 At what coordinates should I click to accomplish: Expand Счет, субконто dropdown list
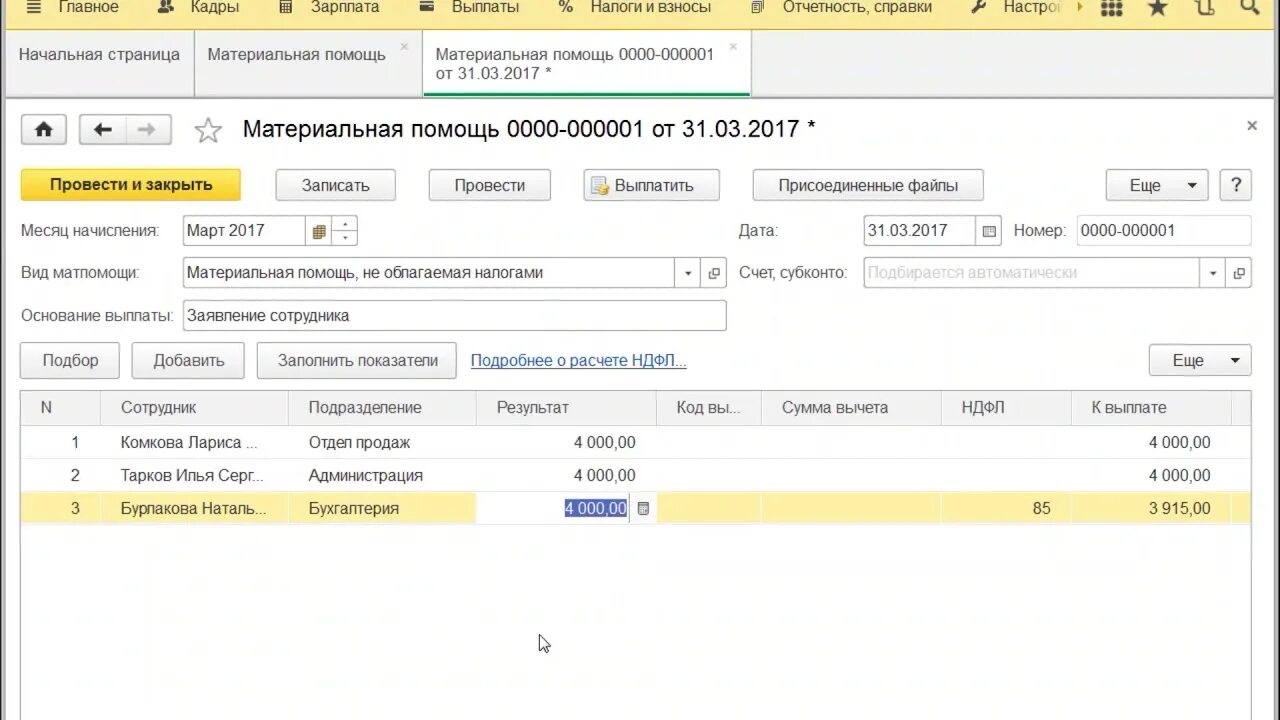(x=1213, y=273)
